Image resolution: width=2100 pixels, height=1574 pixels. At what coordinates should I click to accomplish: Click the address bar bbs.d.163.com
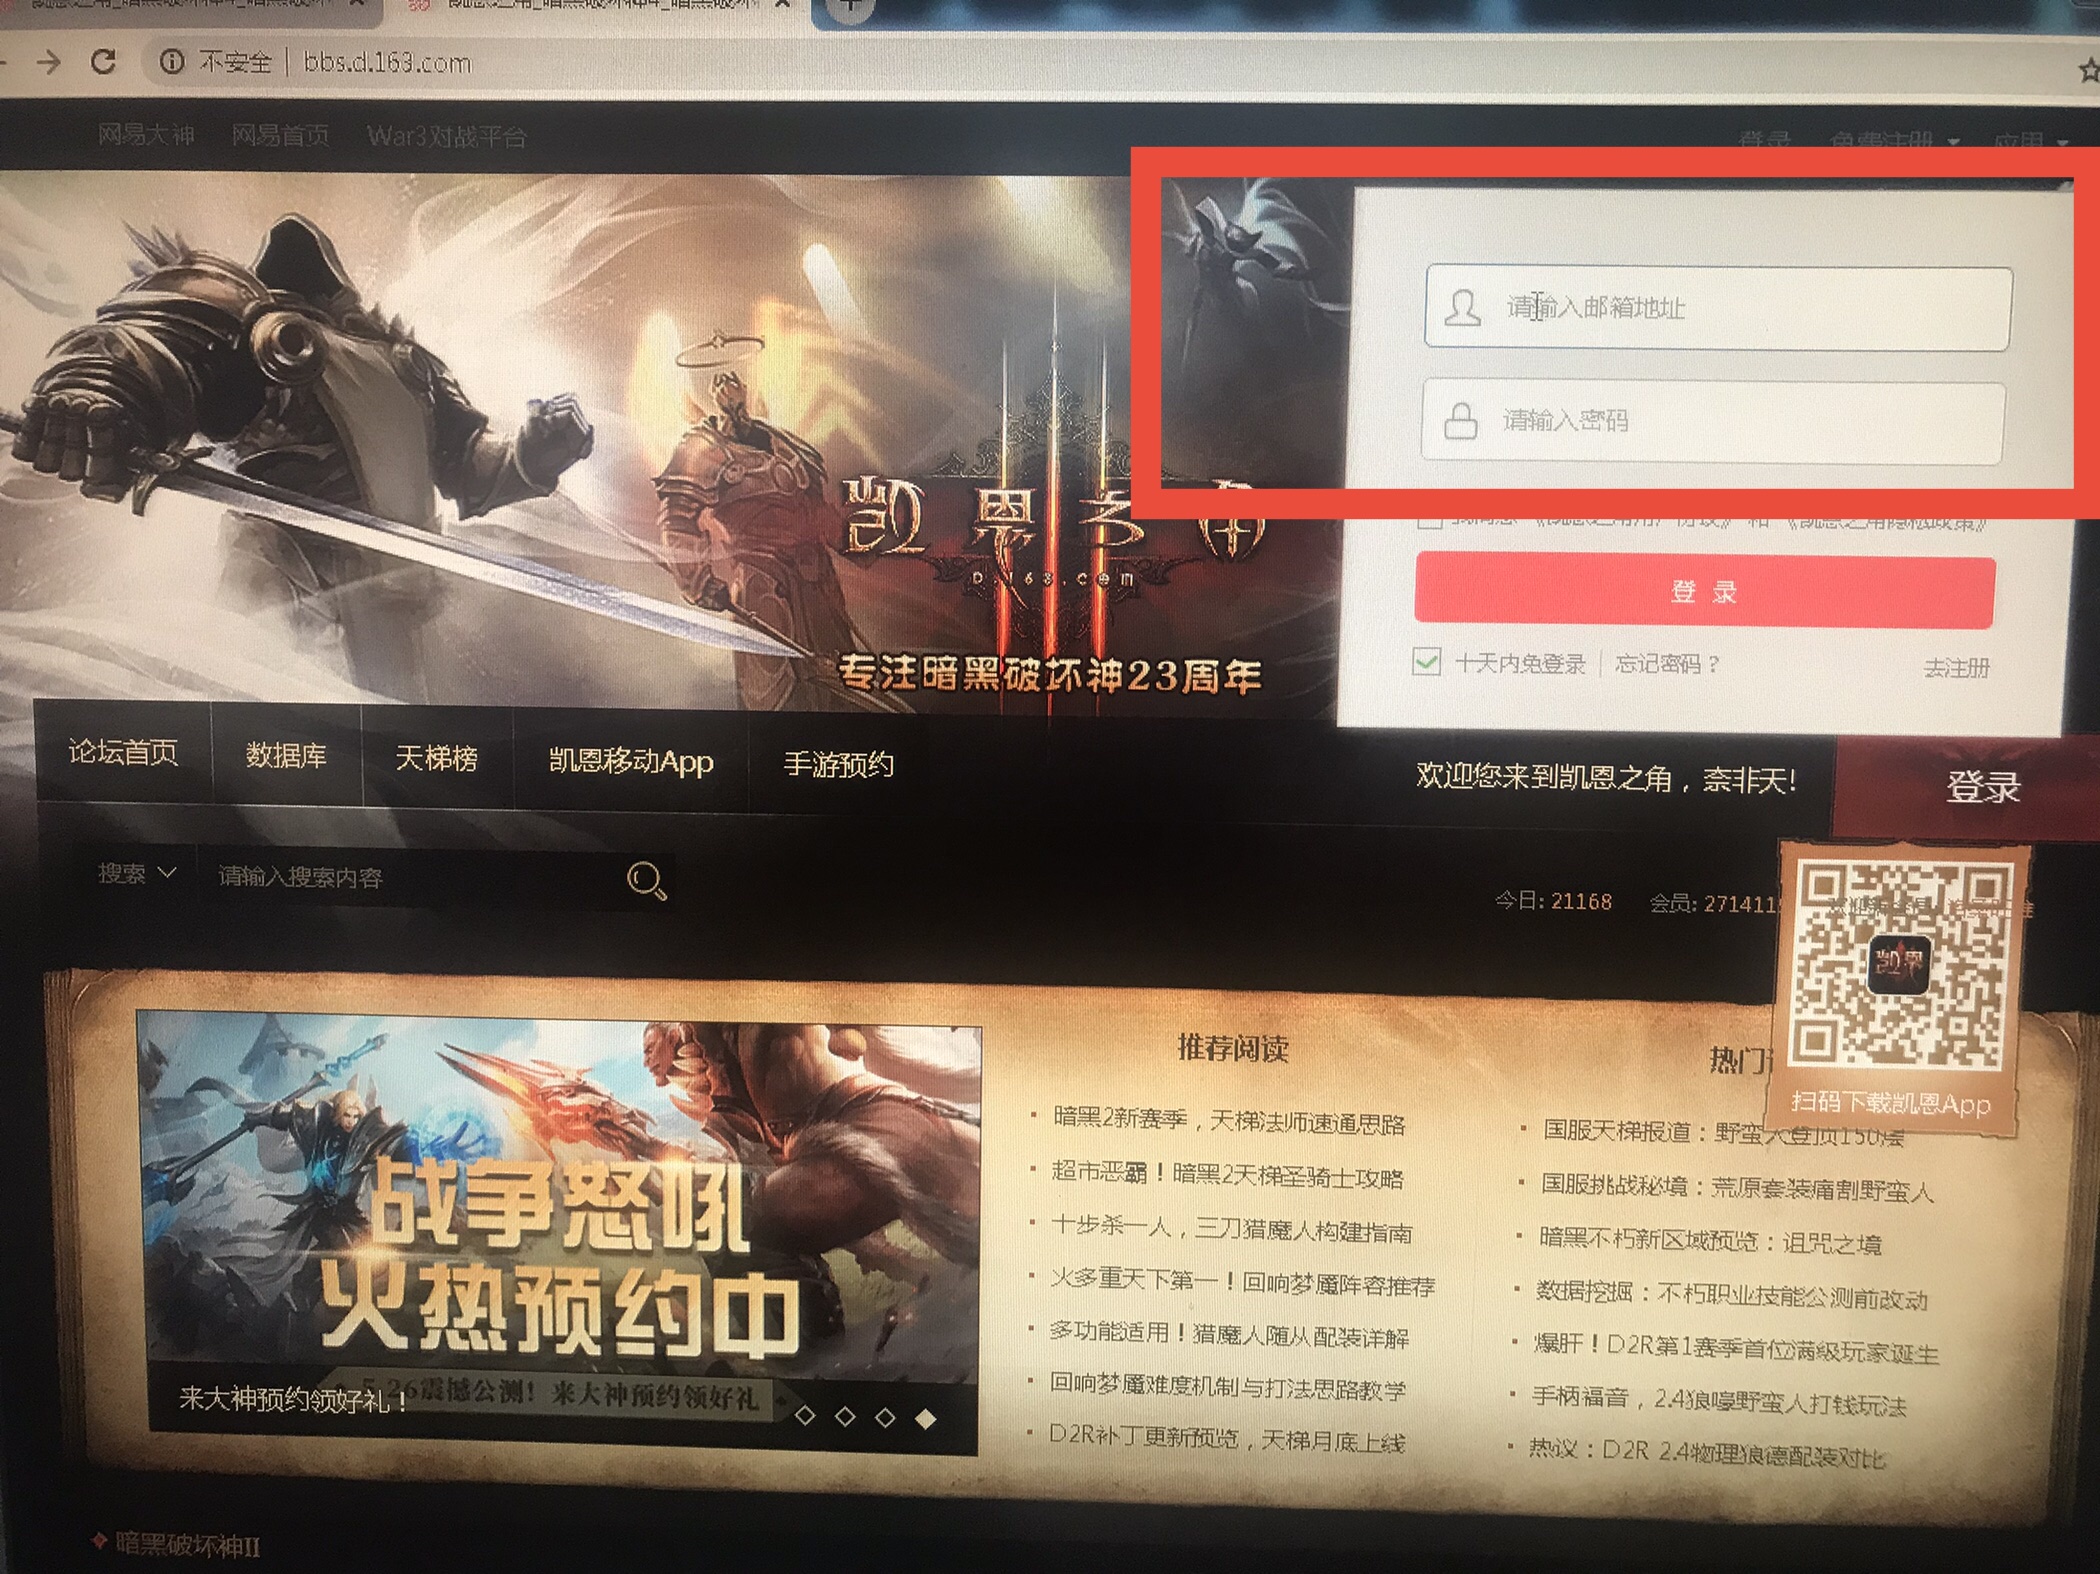tap(387, 63)
